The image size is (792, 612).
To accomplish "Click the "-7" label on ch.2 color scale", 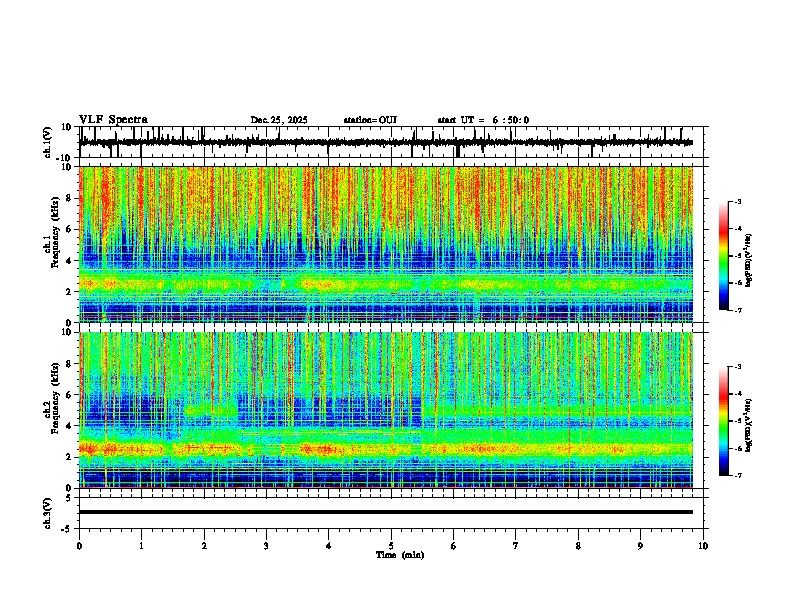I will 738,476.
